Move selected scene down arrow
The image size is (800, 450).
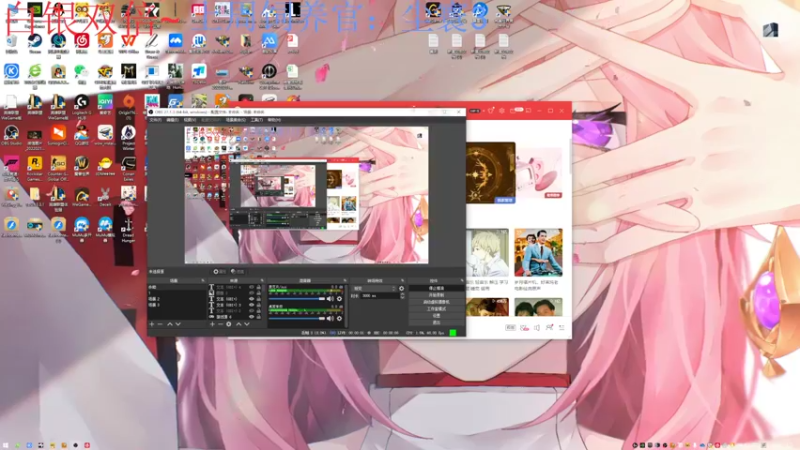point(178,324)
